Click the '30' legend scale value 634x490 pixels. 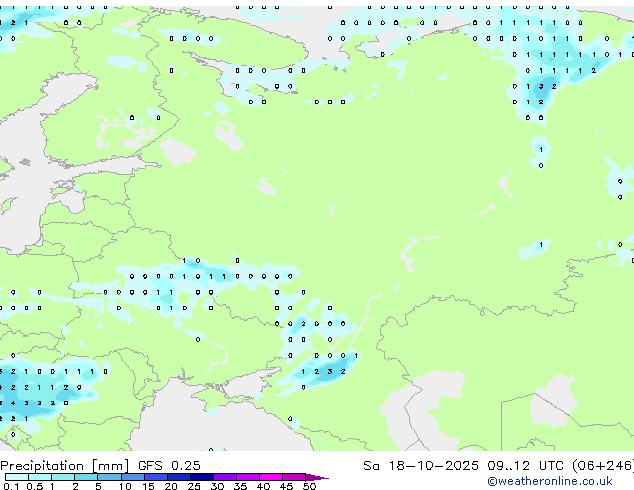tap(218, 486)
